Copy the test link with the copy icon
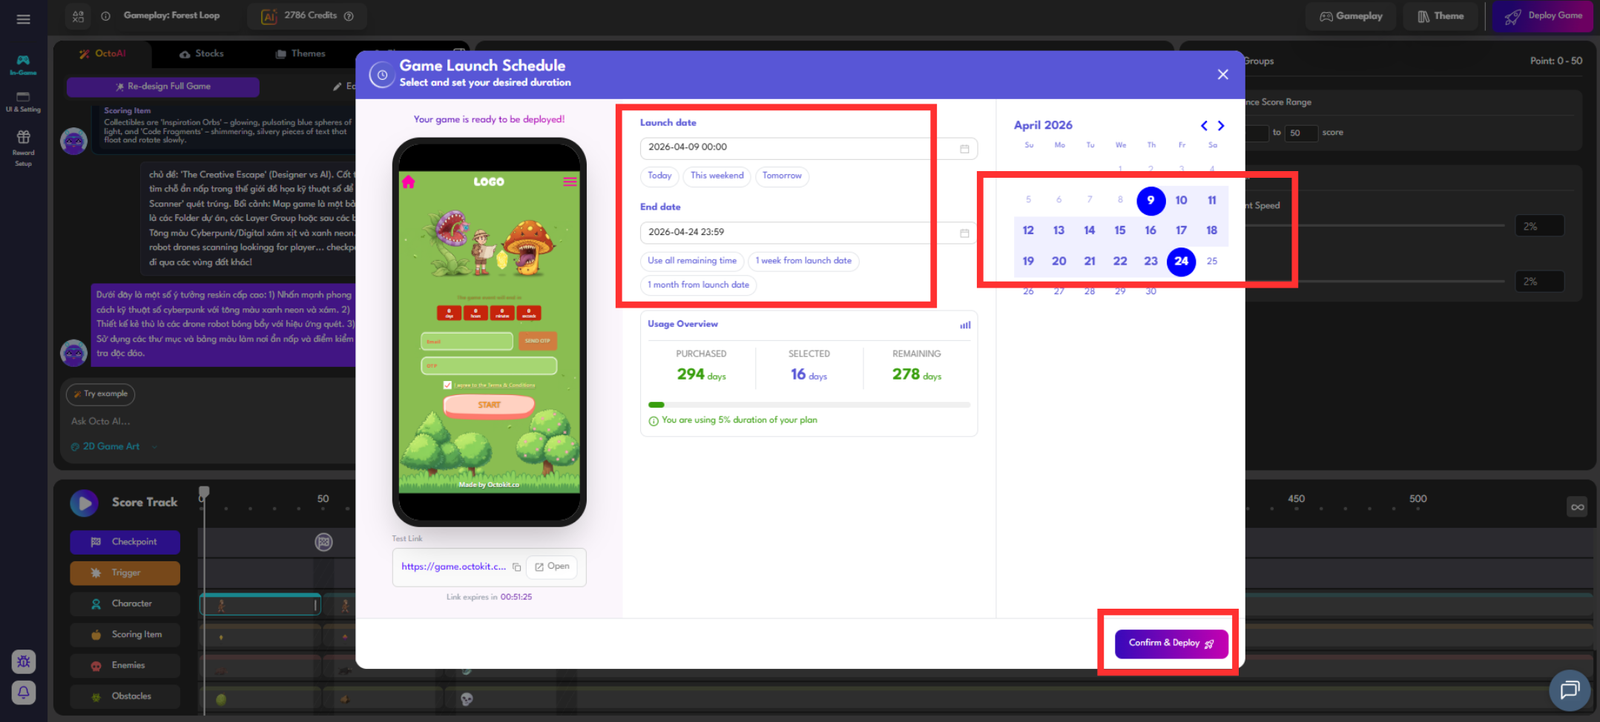Viewport: 1600px width, 722px height. tap(517, 567)
